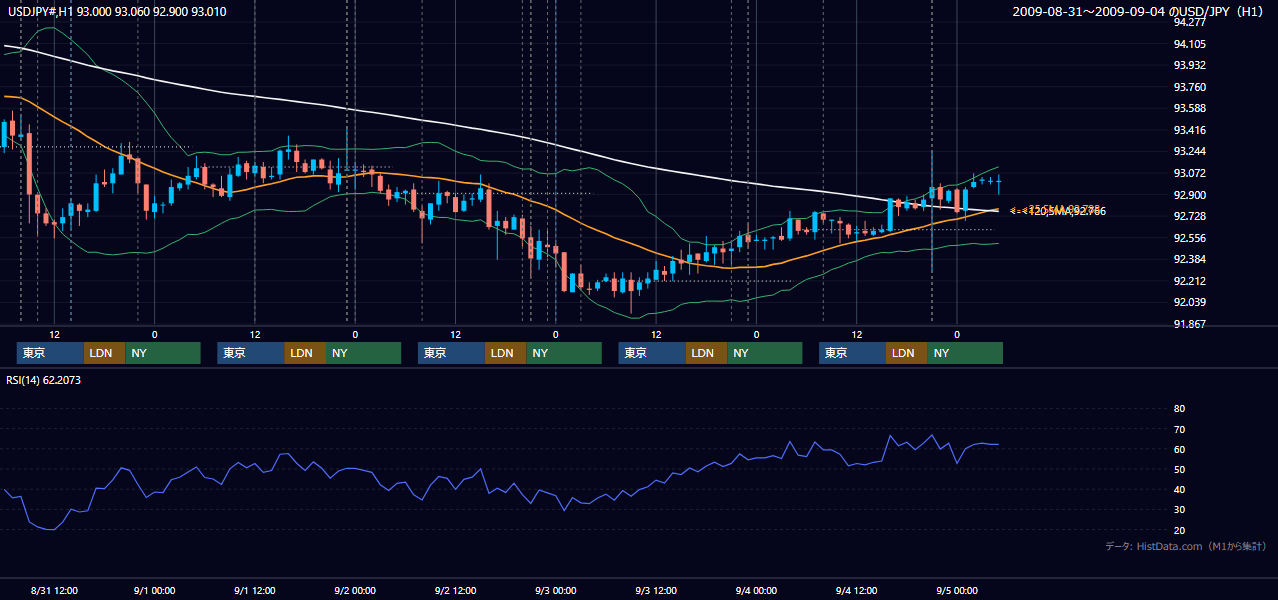This screenshot has width=1278, height=600.
Task: Click the 9/2 12:00 date label
Action: [x=455, y=590]
